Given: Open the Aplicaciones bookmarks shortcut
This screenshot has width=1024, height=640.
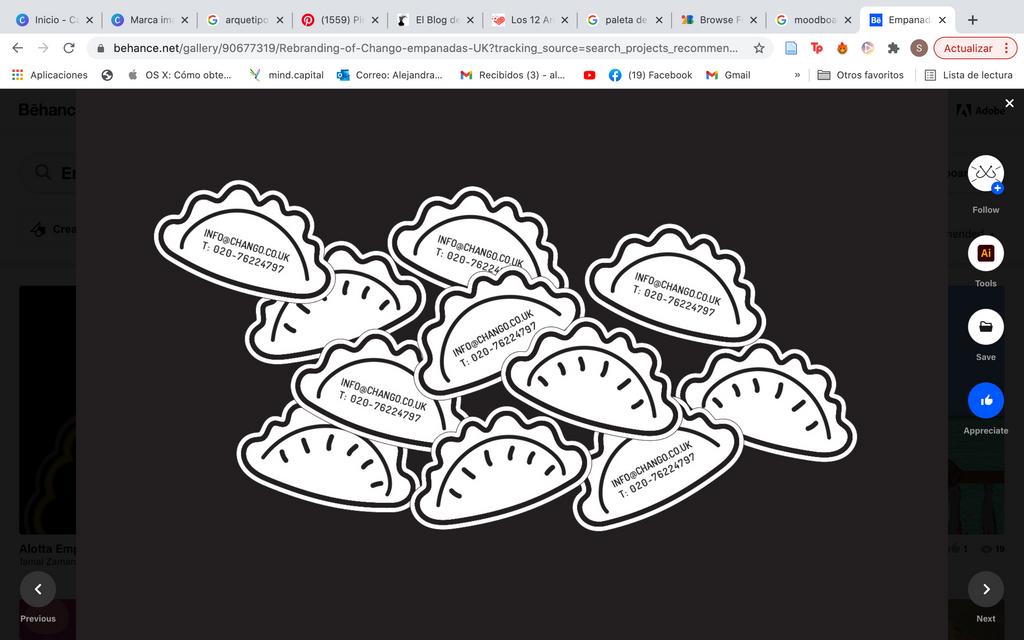Looking at the screenshot, I should coord(50,75).
